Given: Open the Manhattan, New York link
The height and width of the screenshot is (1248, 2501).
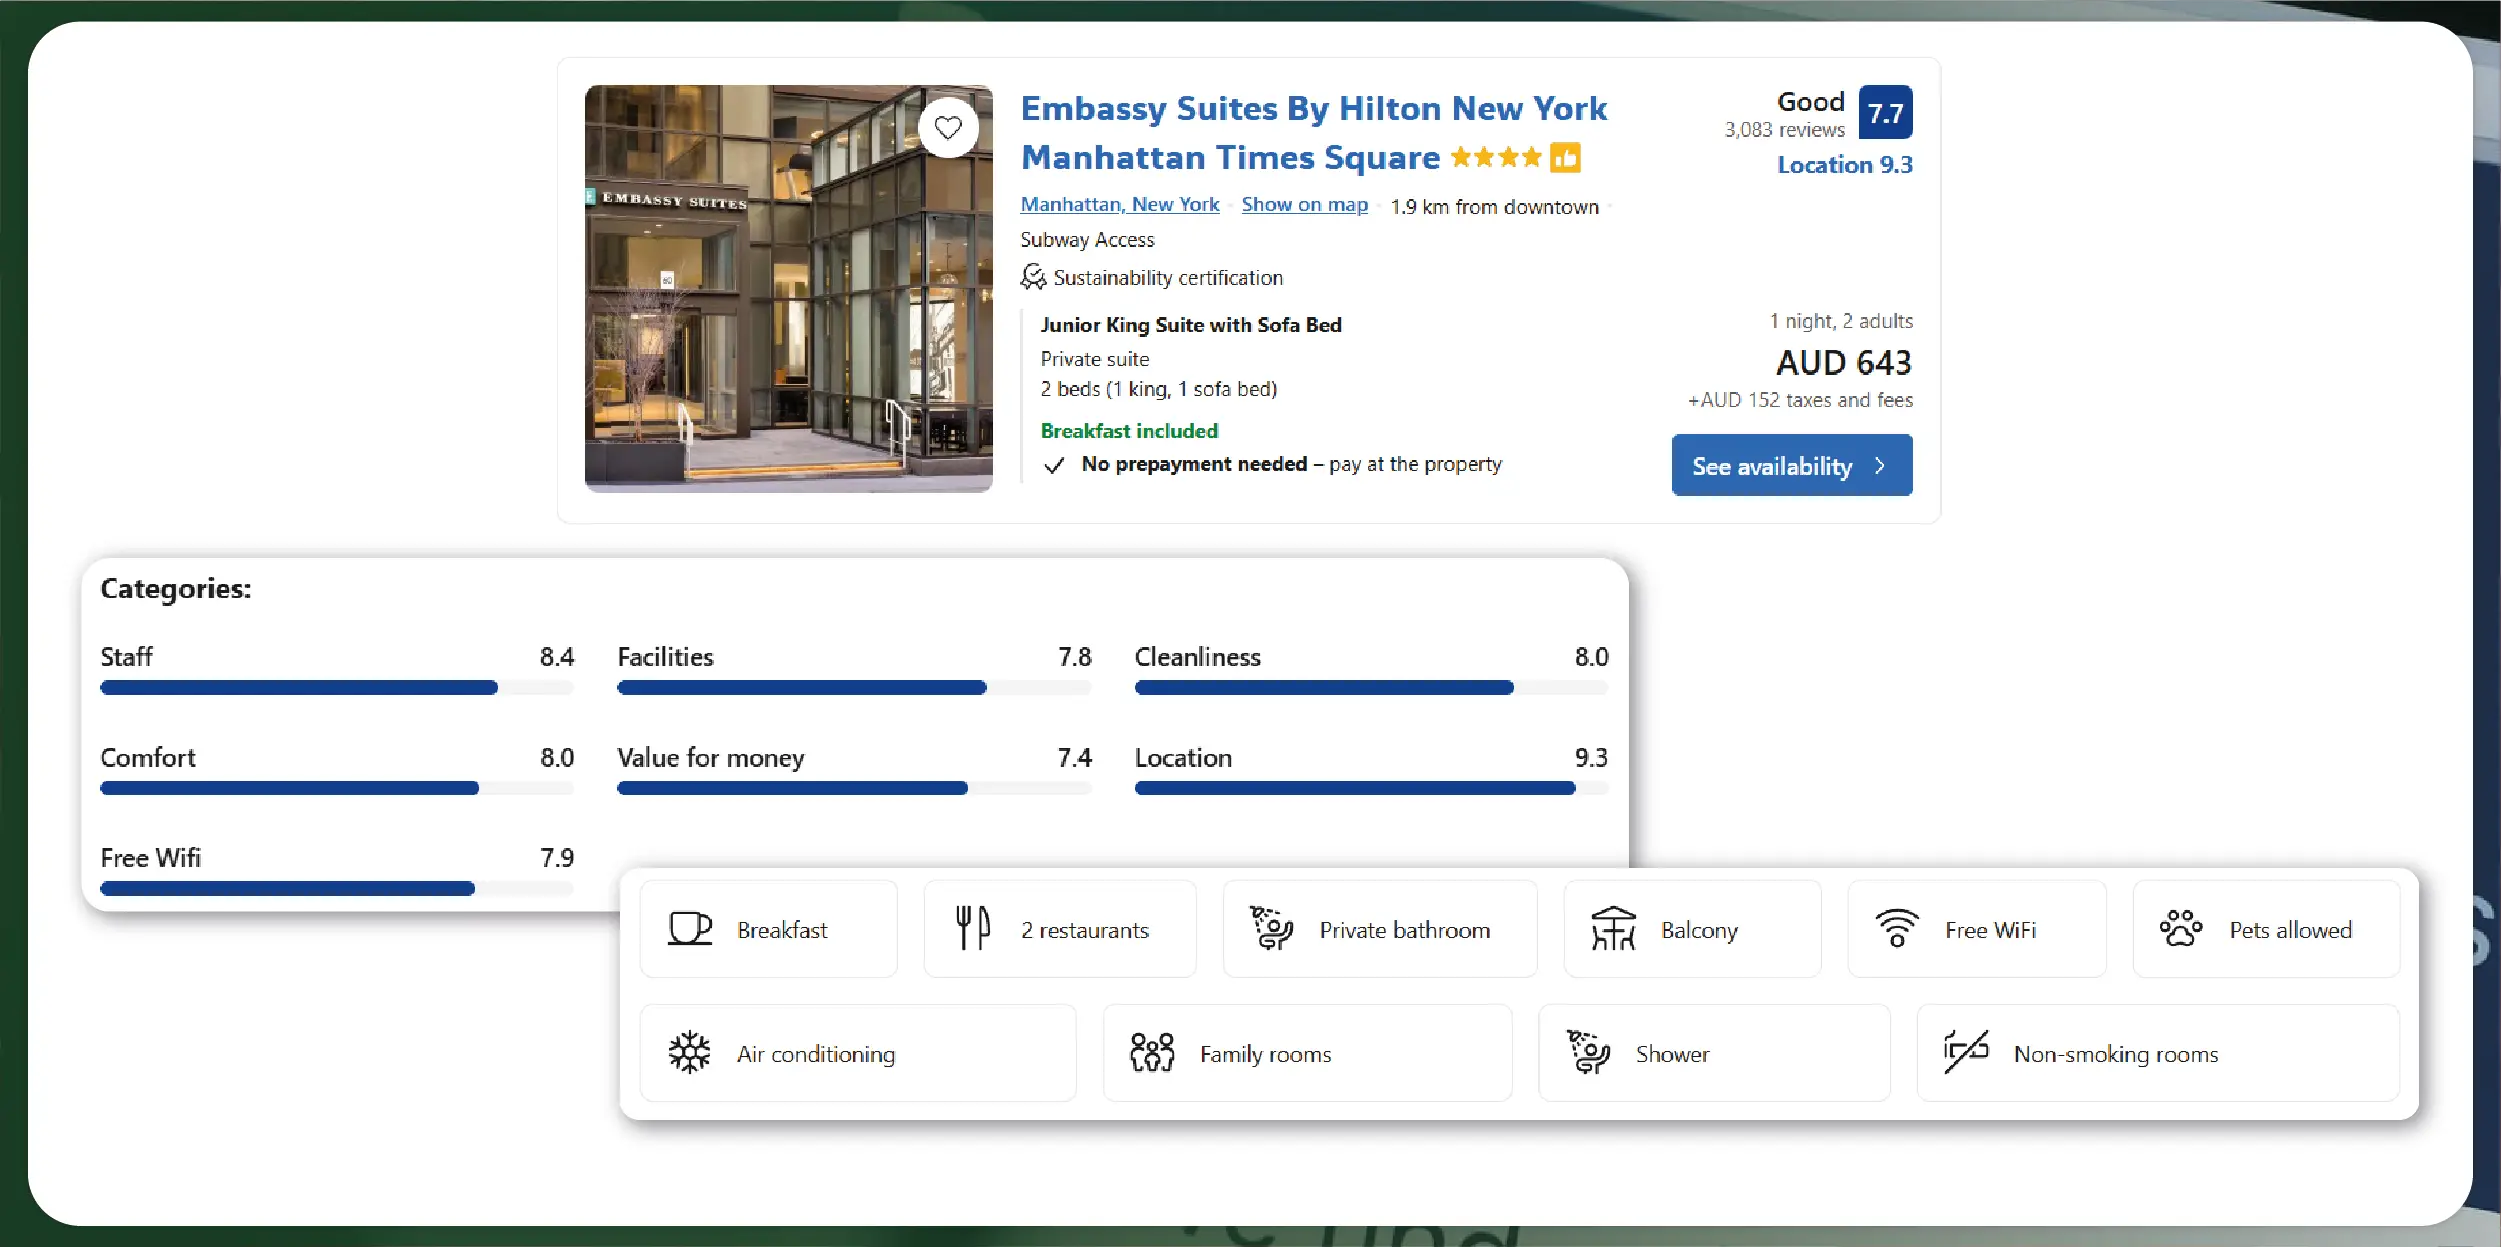Looking at the screenshot, I should [x=1119, y=205].
